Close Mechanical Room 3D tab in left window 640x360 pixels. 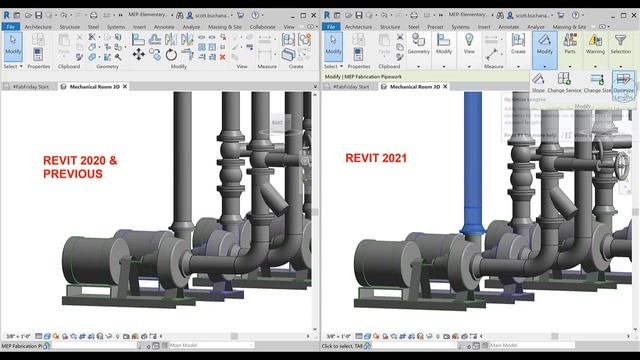click(125, 87)
